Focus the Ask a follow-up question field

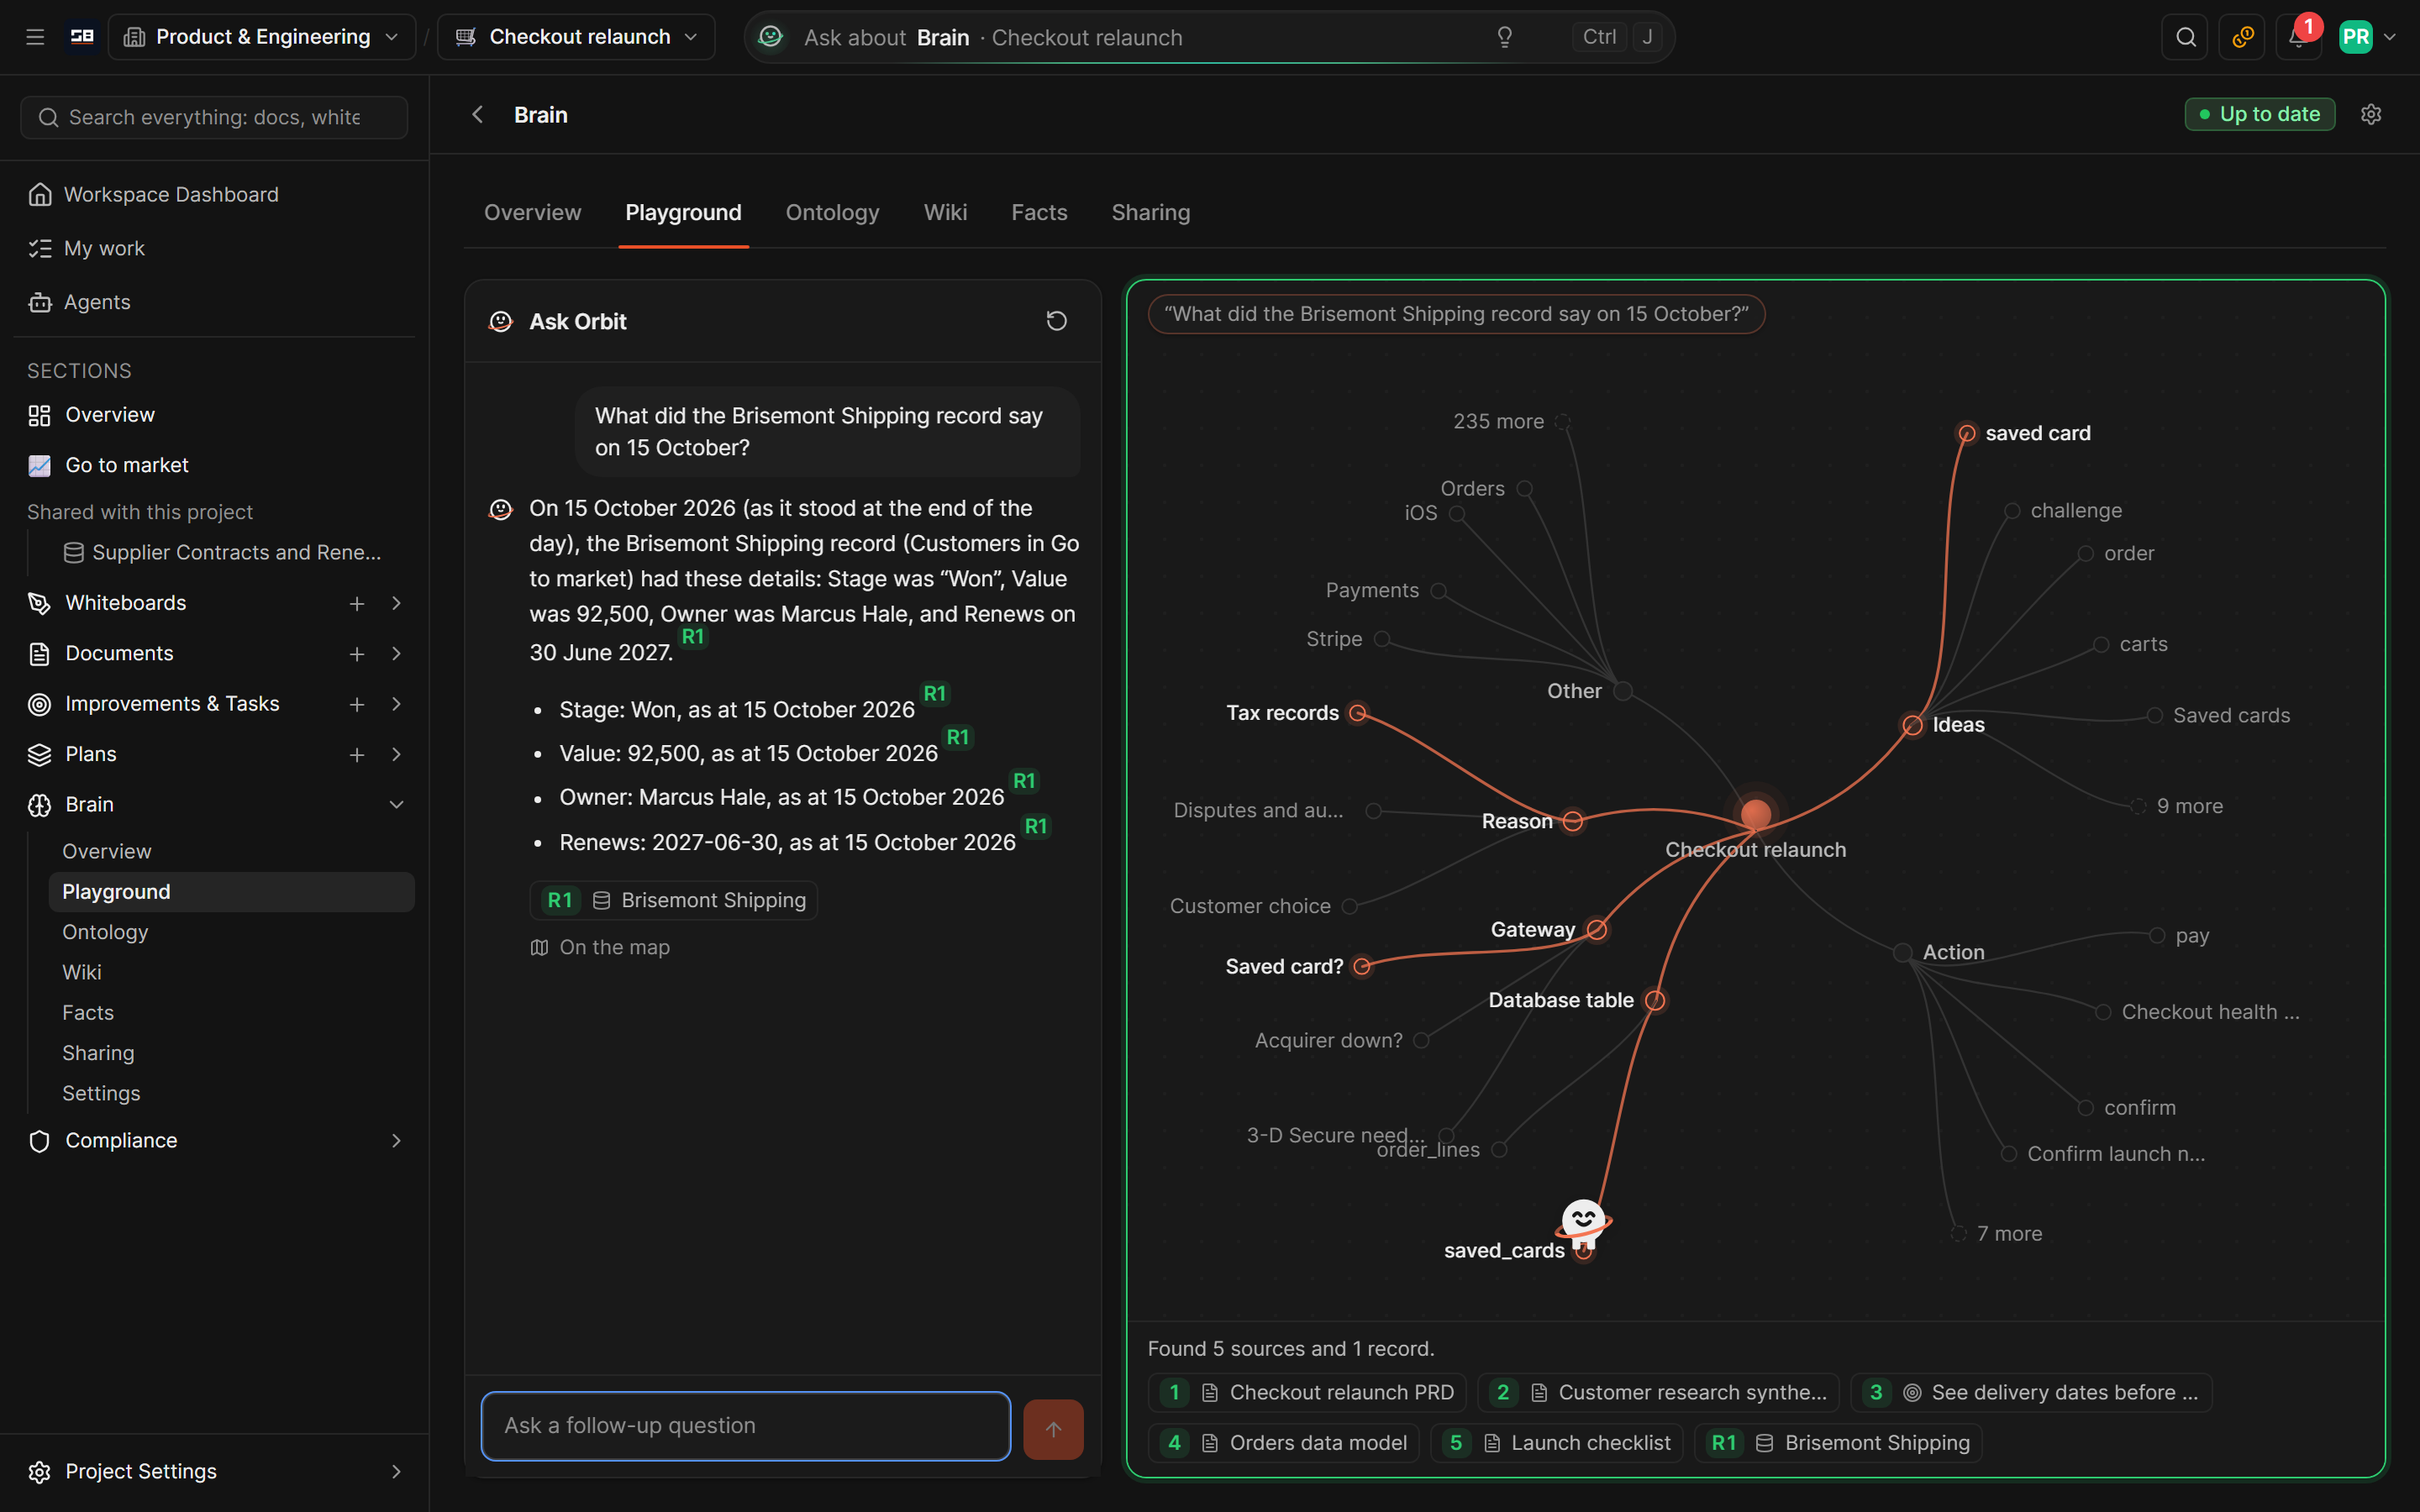click(x=745, y=1425)
